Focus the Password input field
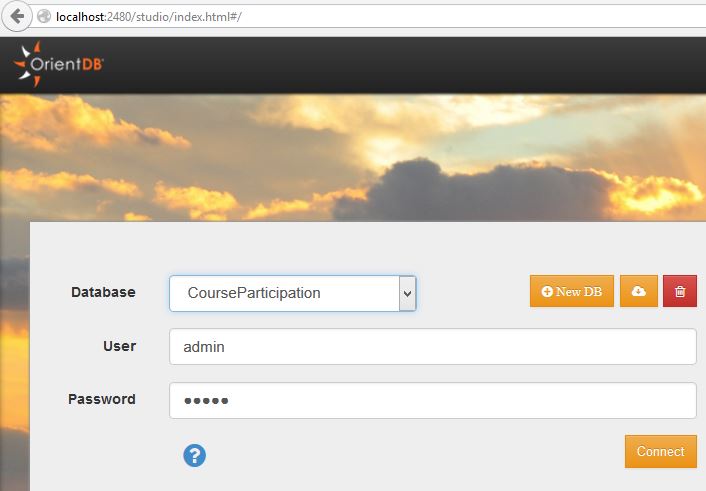Screen dimensions: 706x491 click(432, 400)
